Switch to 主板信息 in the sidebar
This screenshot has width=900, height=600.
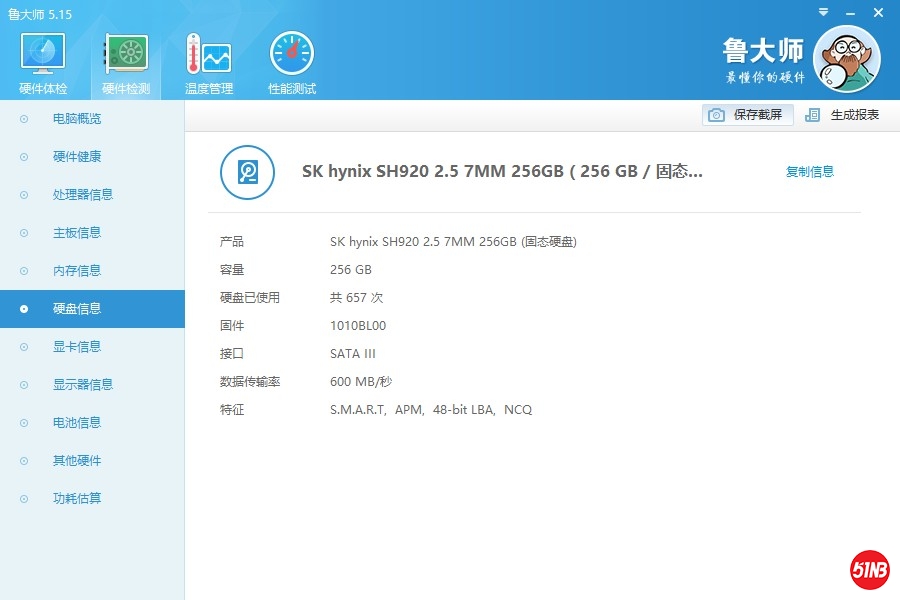point(75,232)
